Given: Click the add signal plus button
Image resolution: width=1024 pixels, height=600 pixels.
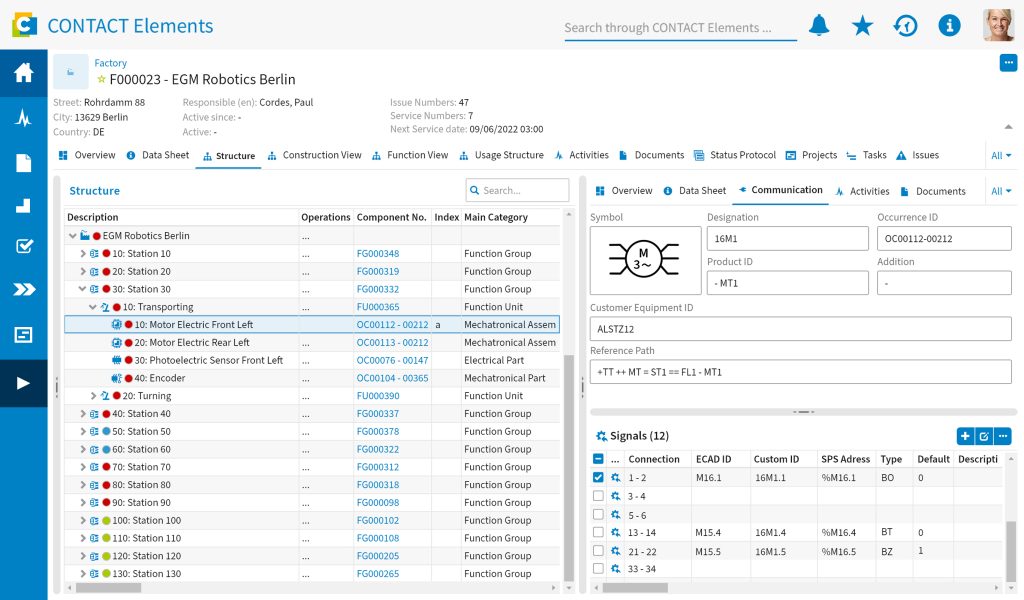Looking at the screenshot, I should (x=965, y=436).
